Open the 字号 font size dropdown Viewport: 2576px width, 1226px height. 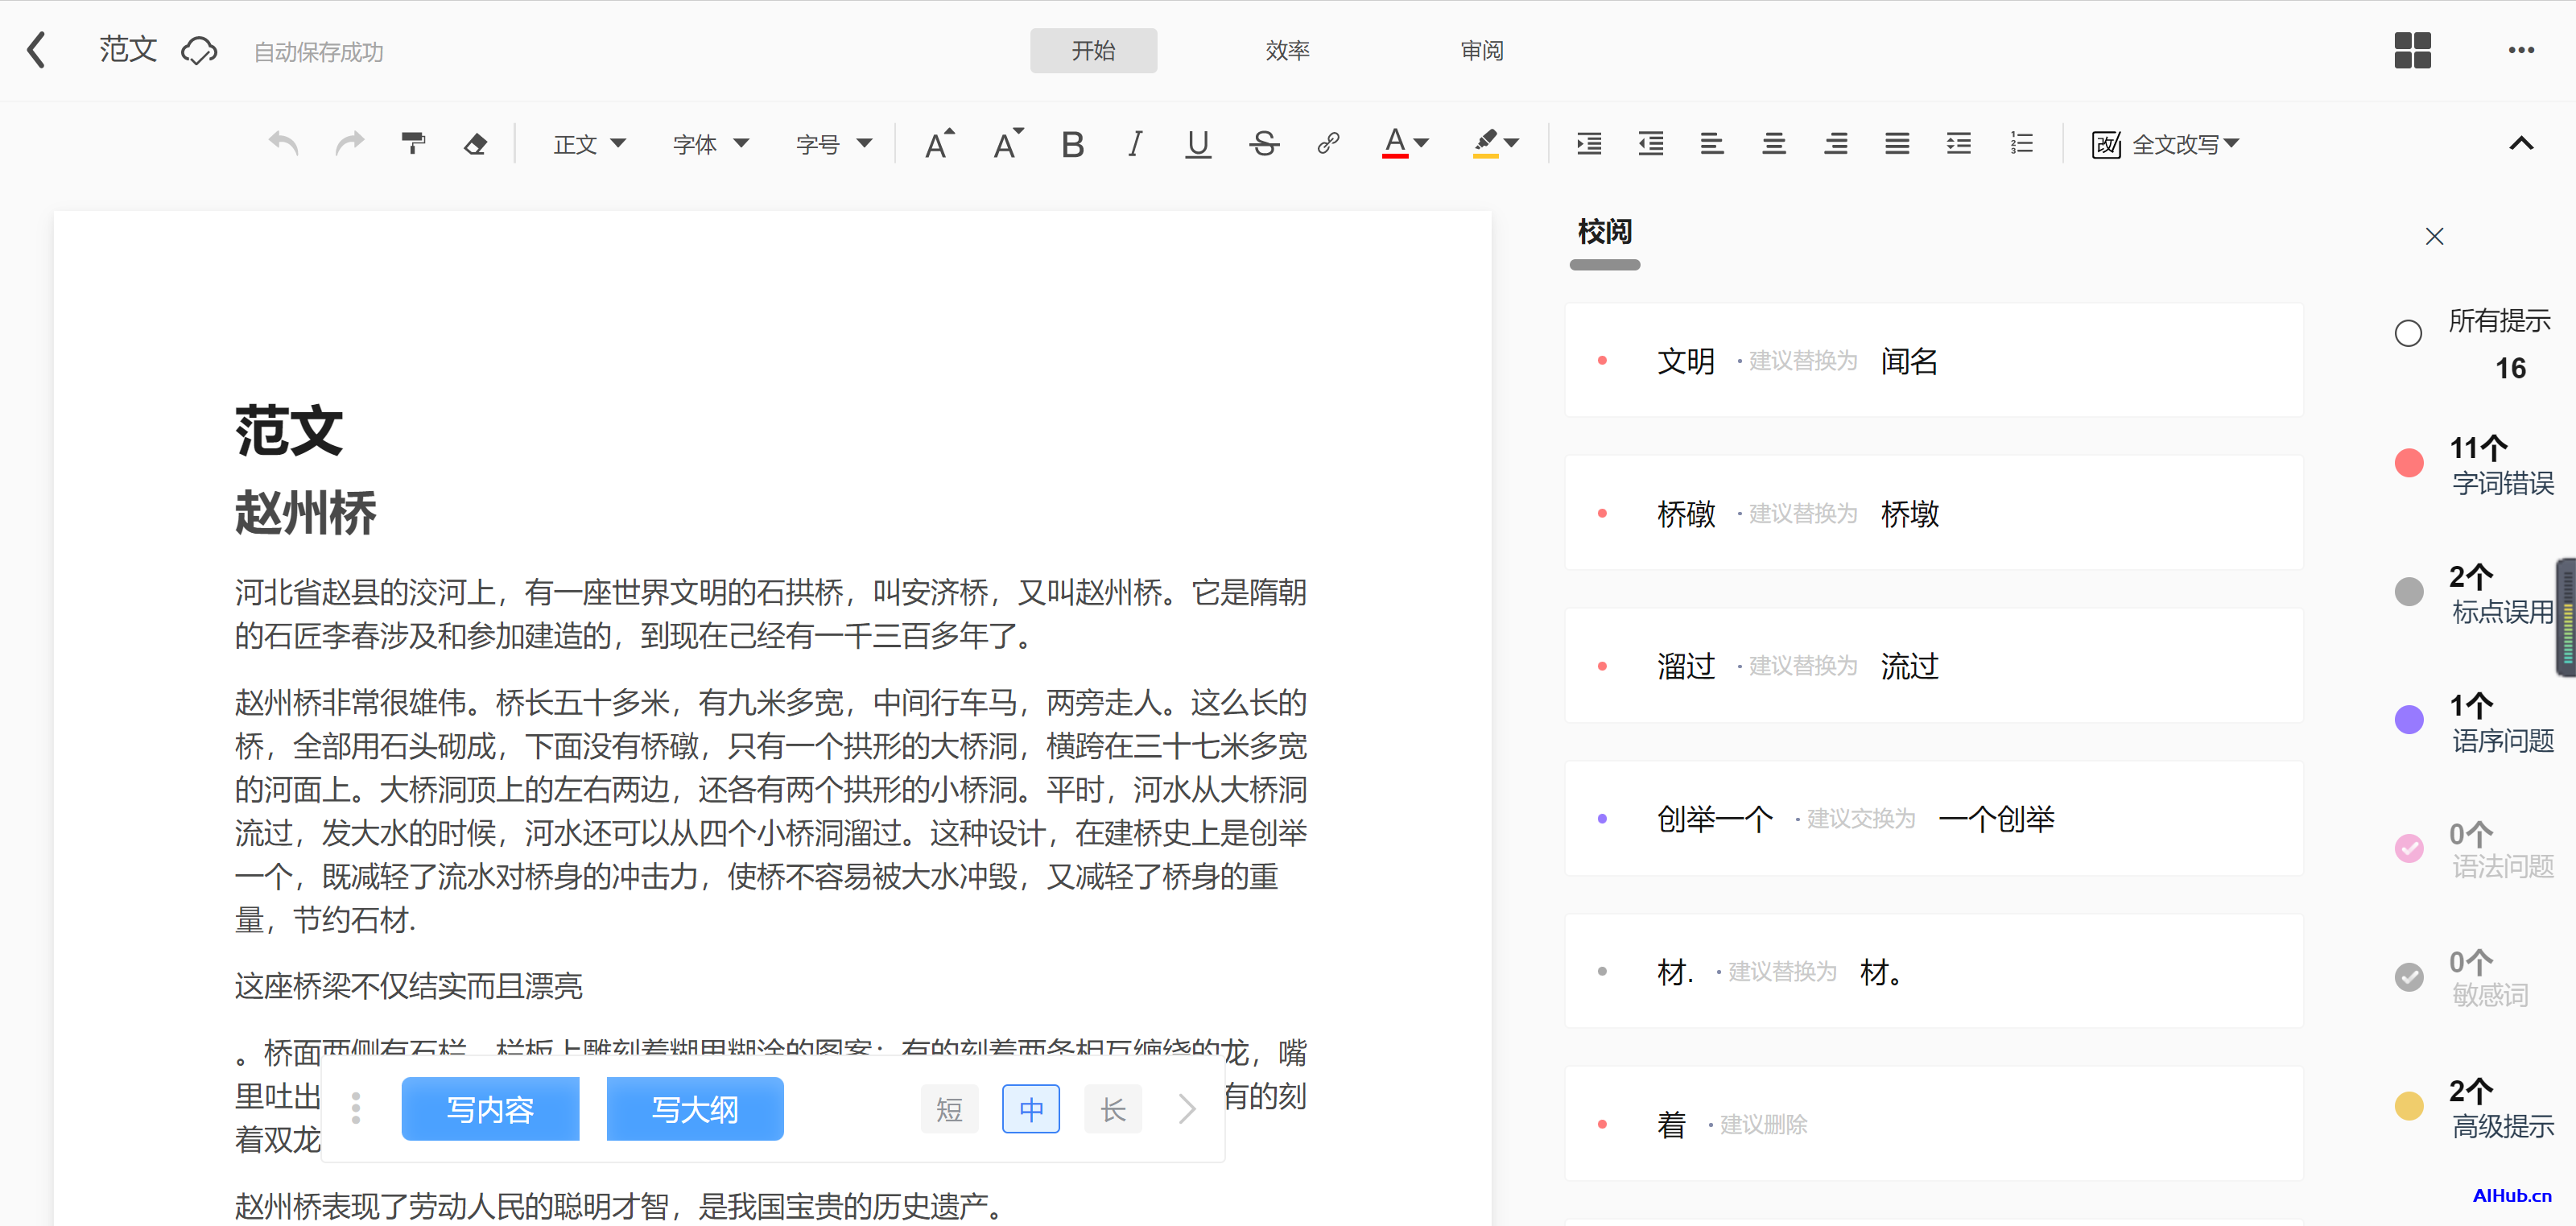coord(833,143)
